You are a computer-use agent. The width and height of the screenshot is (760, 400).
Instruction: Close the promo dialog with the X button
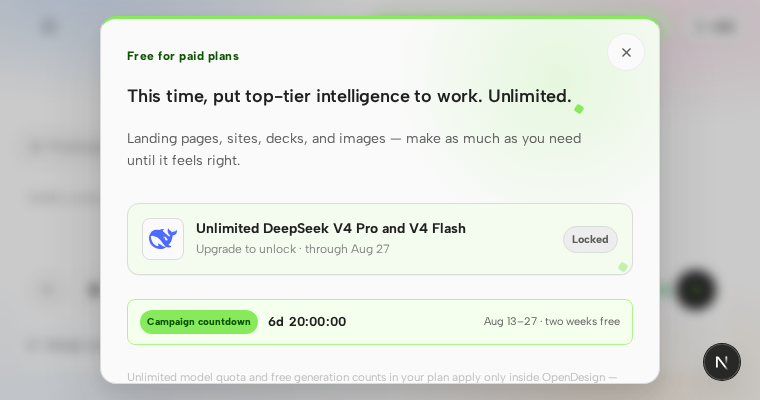click(x=626, y=52)
